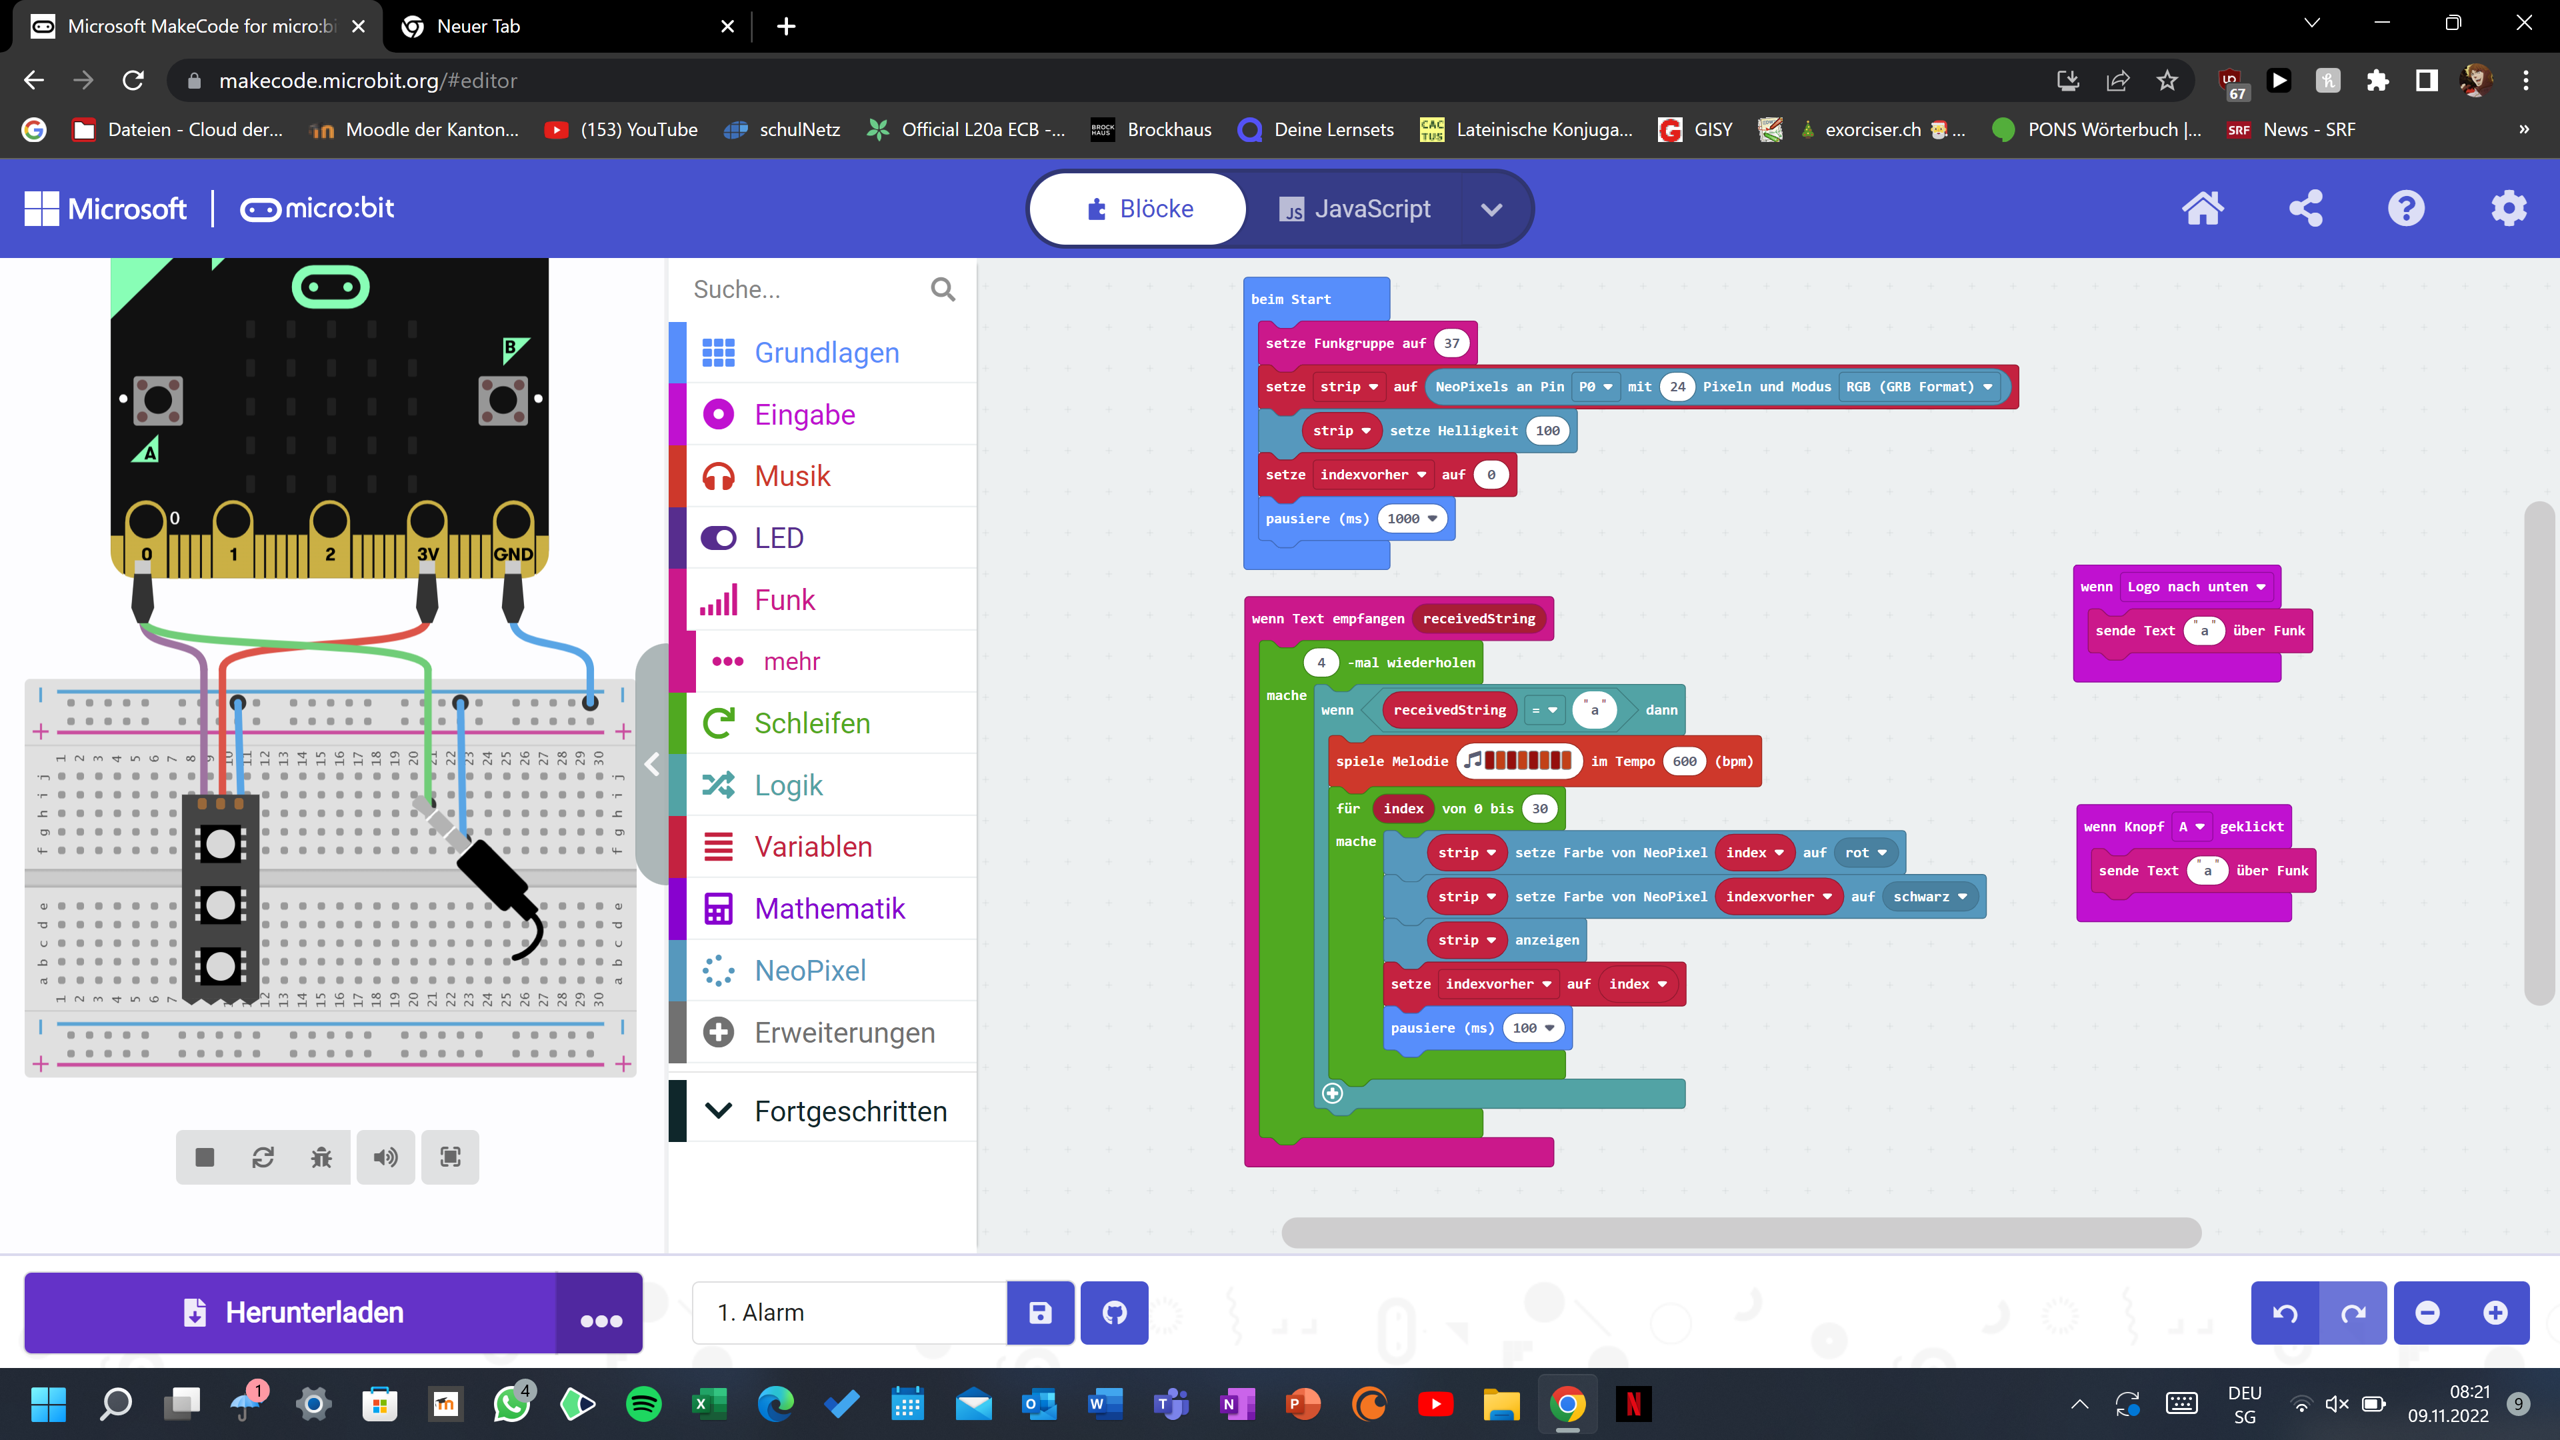Image resolution: width=2560 pixels, height=1440 pixels.
Task: Save the project with the save icon
Action: pyautogui.click(x=1040, y=1312)
